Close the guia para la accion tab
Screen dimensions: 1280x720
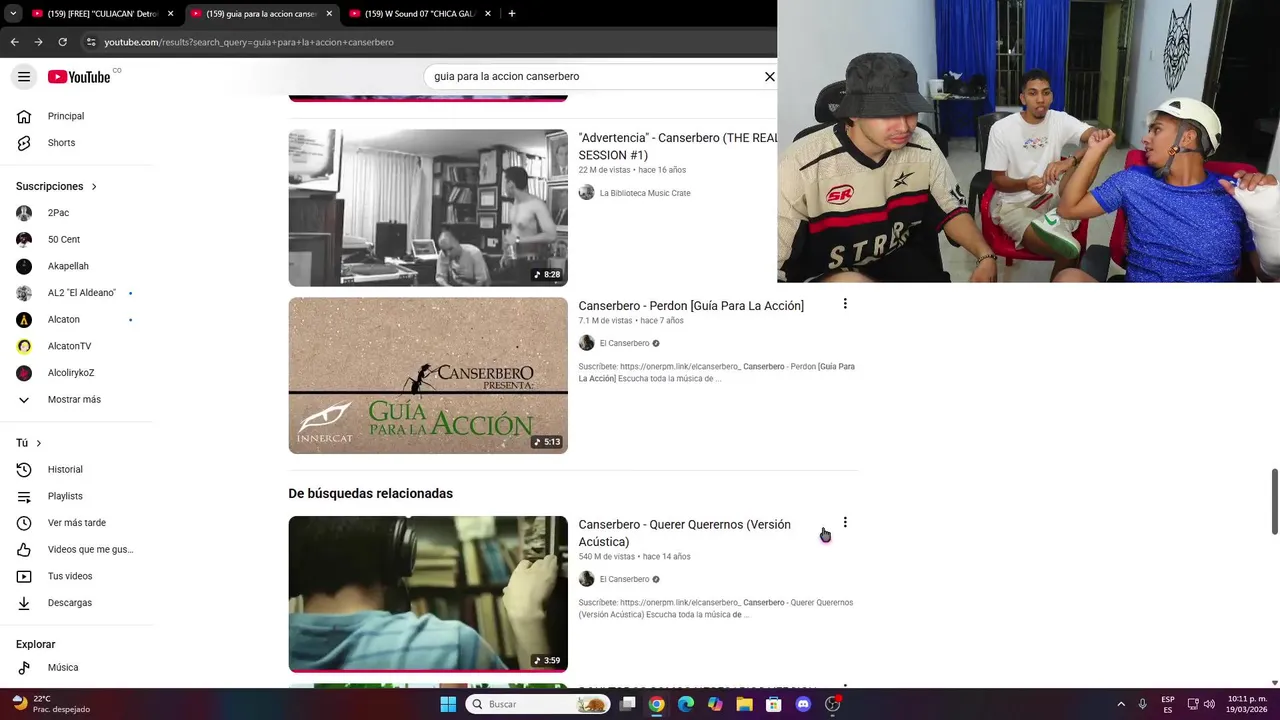coord(329,14)
